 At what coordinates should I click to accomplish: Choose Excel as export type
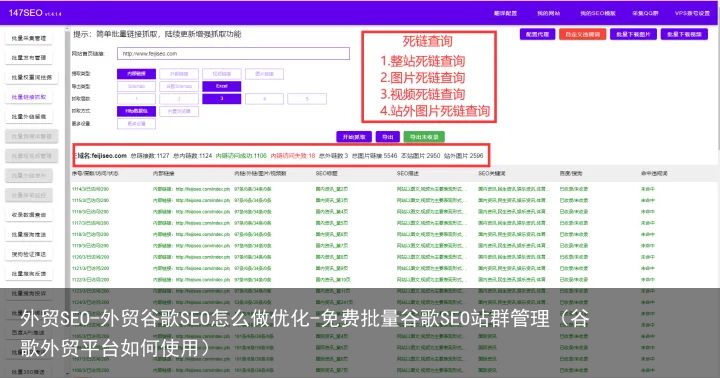coord(222,86)
